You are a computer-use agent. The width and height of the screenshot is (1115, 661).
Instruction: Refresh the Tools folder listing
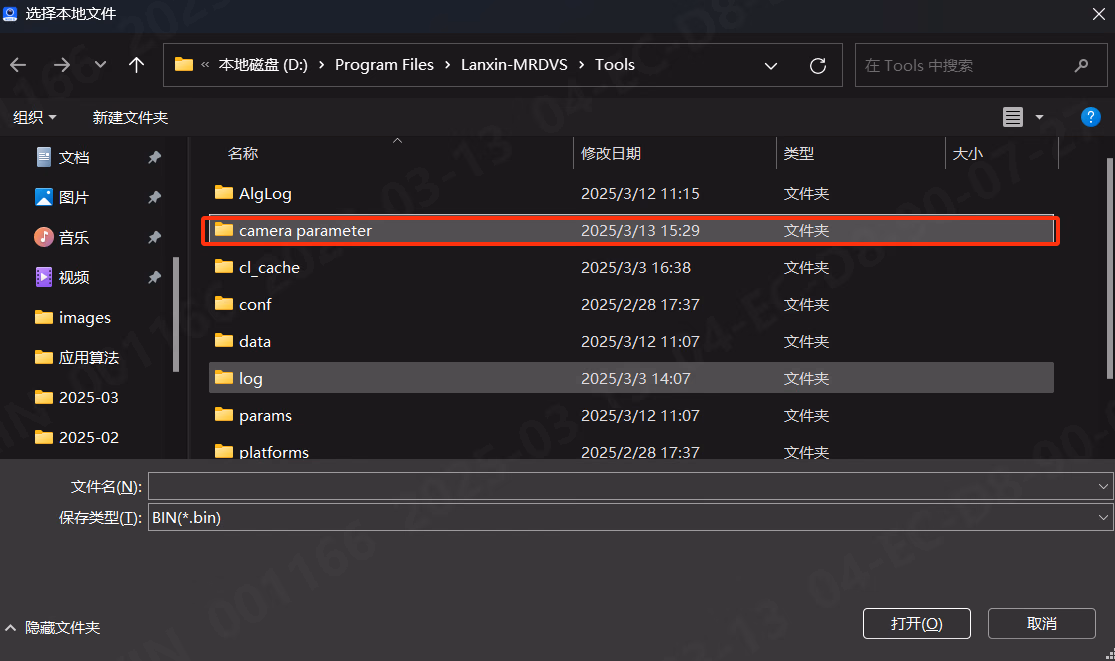(x=818, y=66)
